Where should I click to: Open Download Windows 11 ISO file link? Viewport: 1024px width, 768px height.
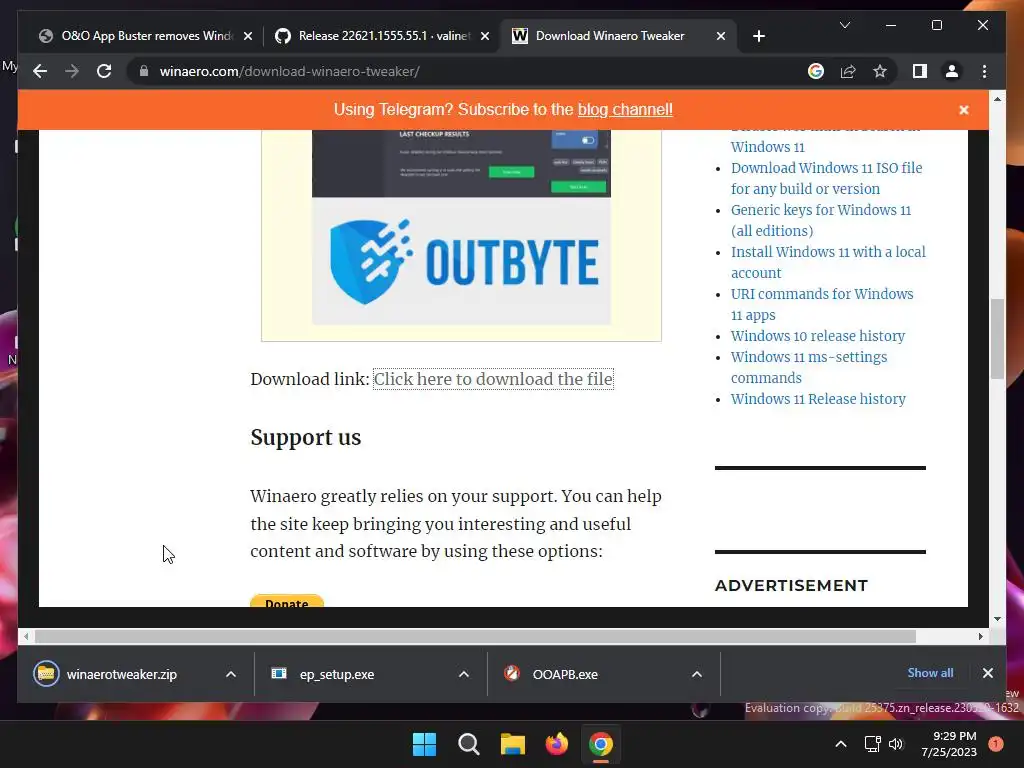coord(826,178)
